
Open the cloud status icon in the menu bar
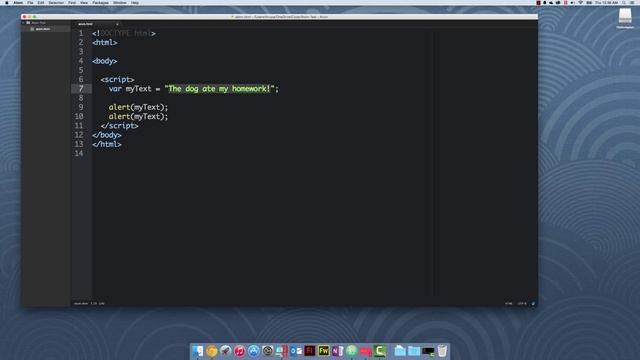tap(551, 2)
